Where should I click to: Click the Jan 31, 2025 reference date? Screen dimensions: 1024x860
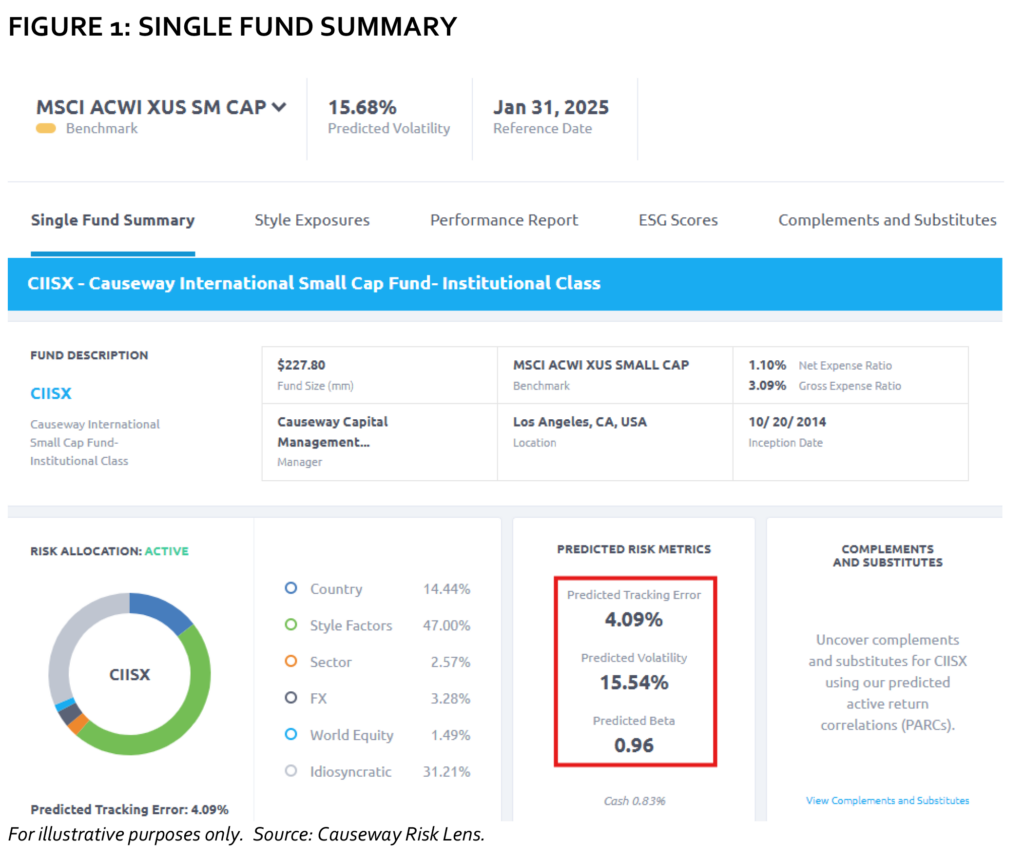point(550,107)
